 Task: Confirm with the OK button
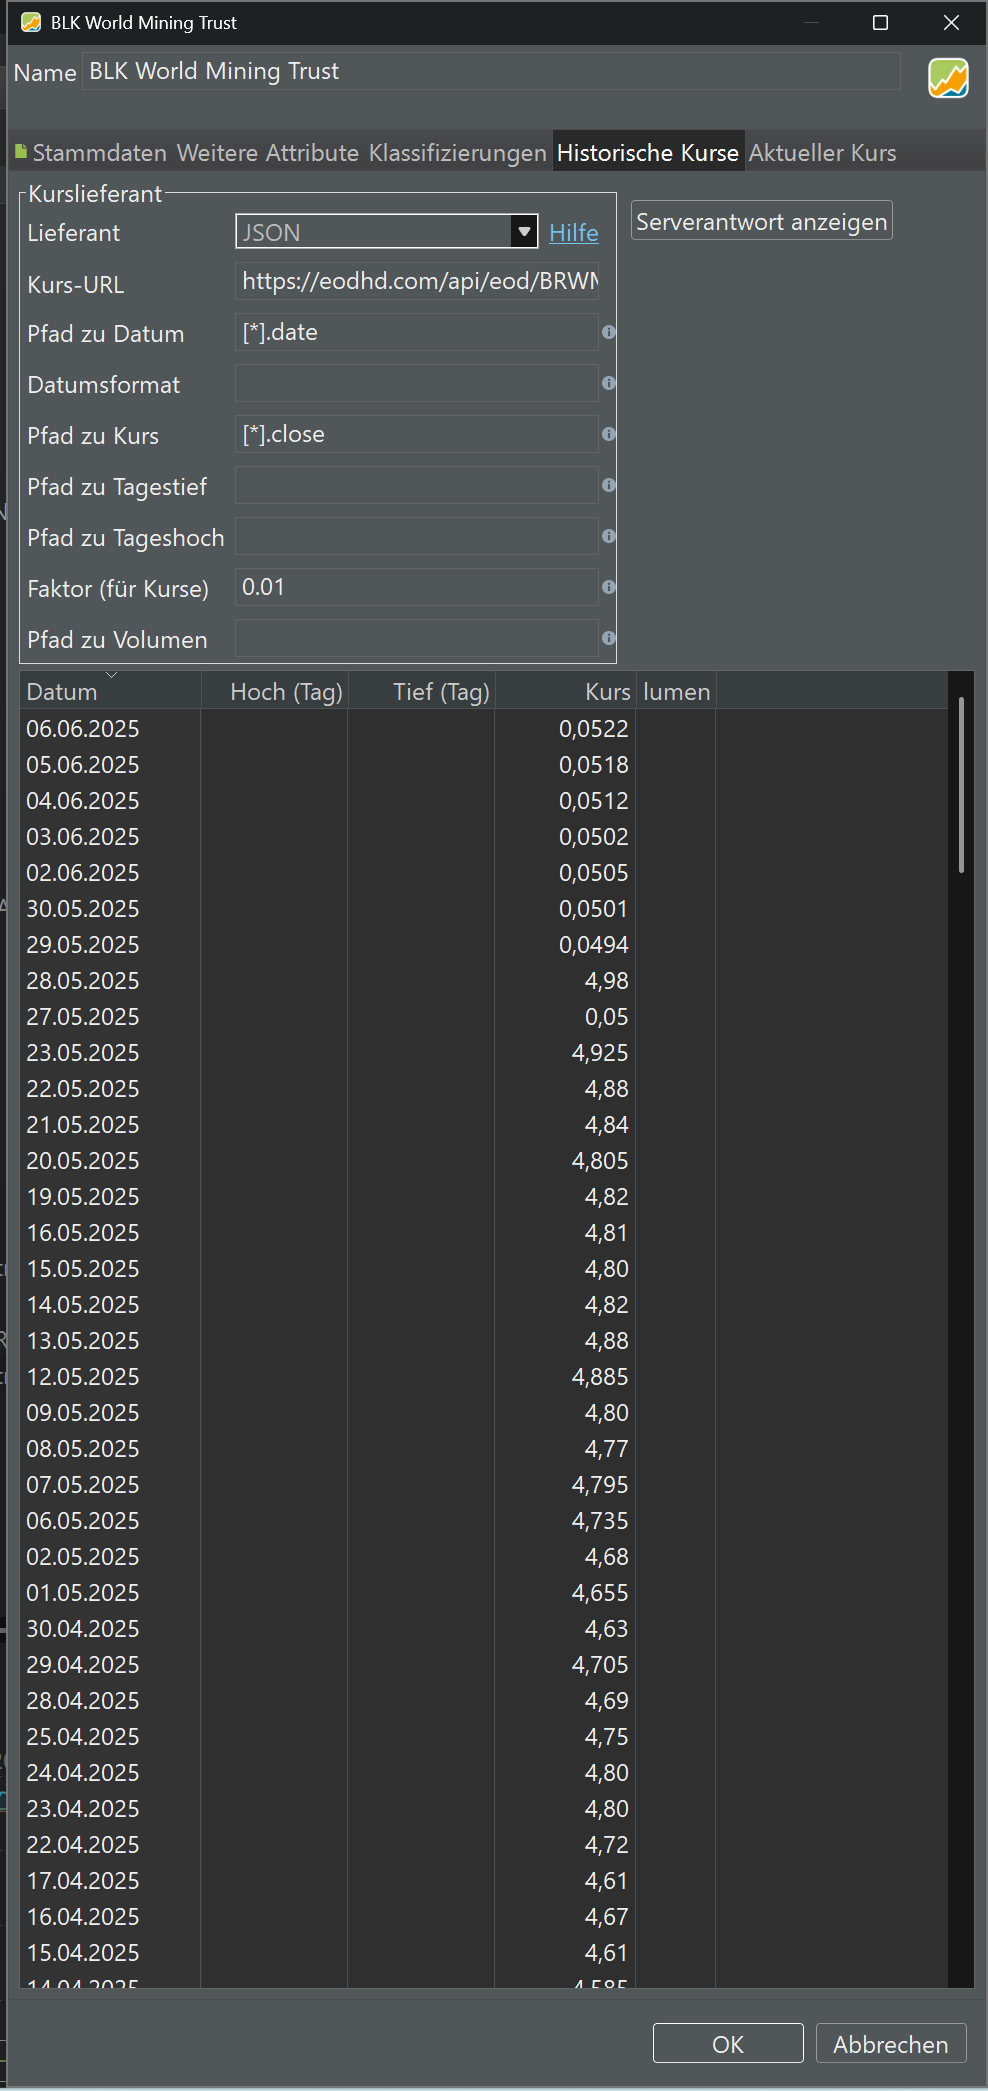tap(728, 2044)
